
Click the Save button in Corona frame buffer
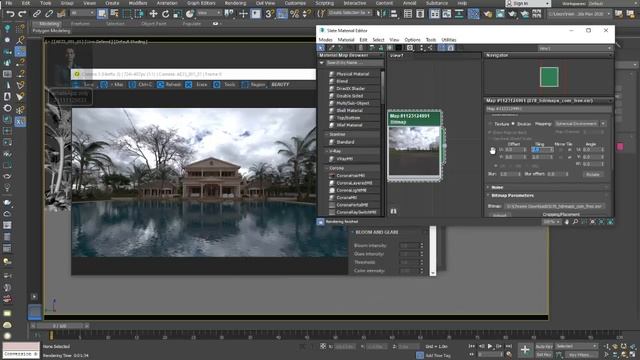point(84,84)
